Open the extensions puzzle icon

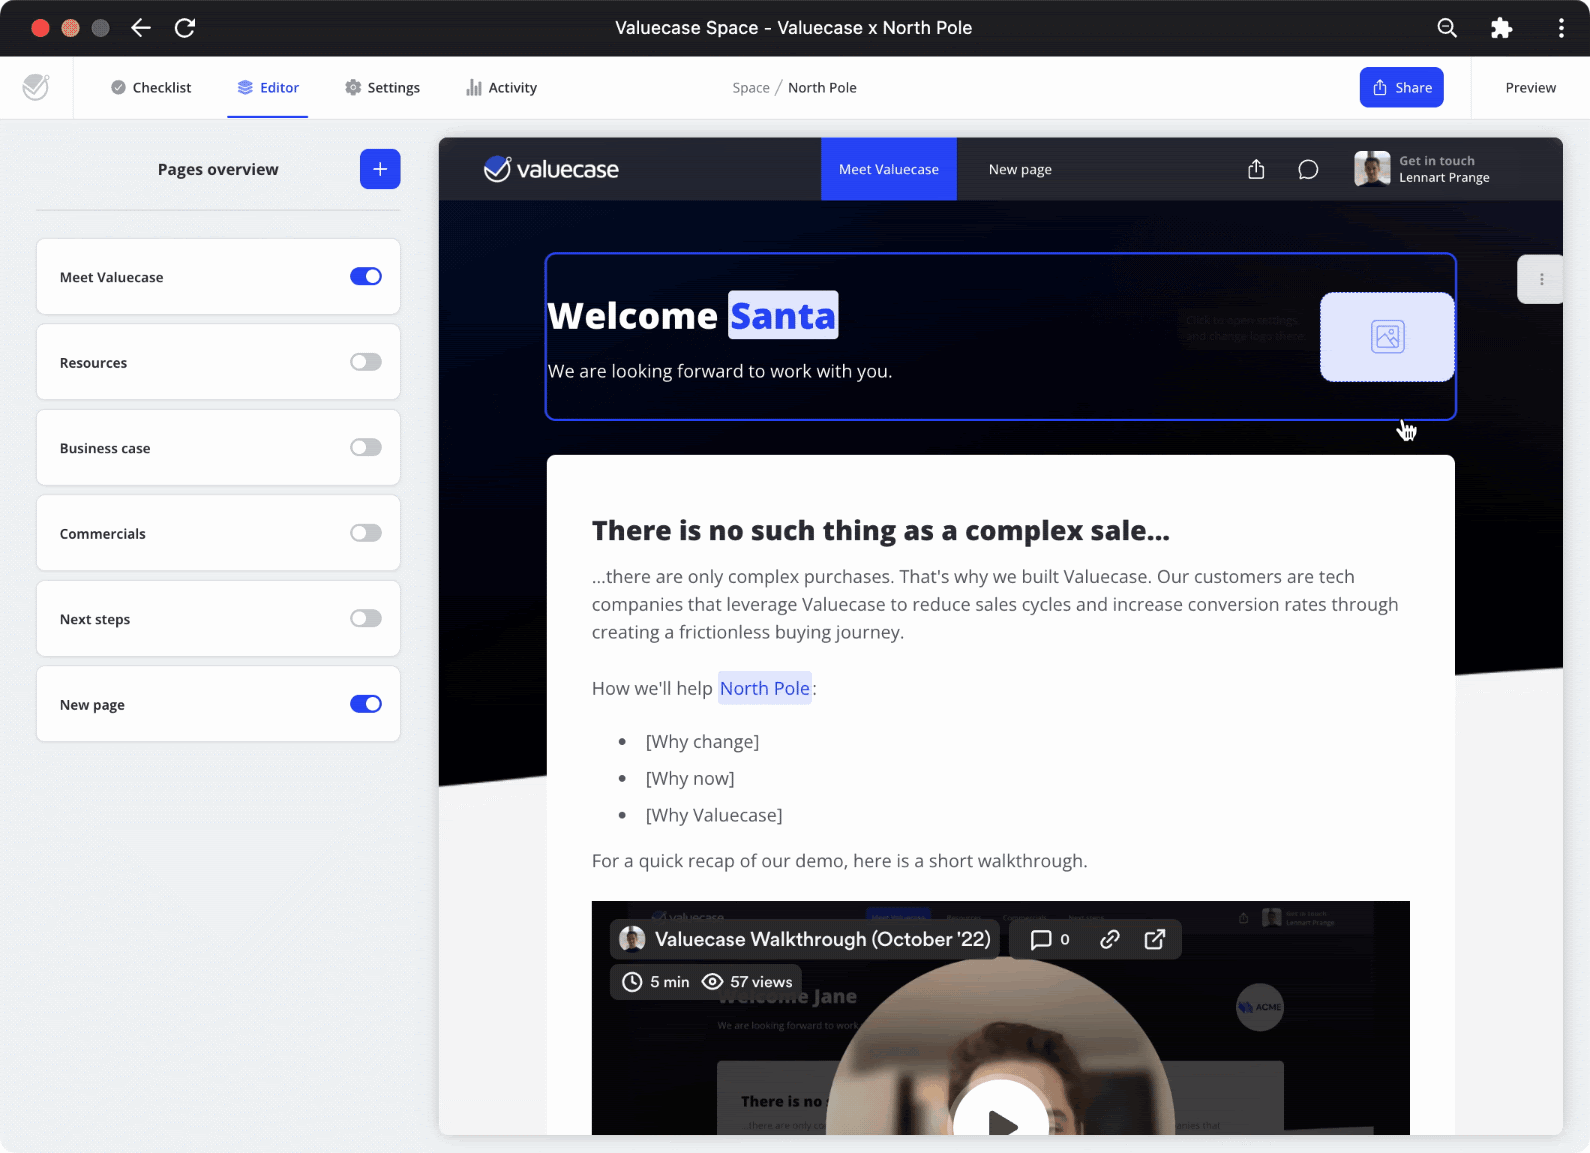[1501, 28]
